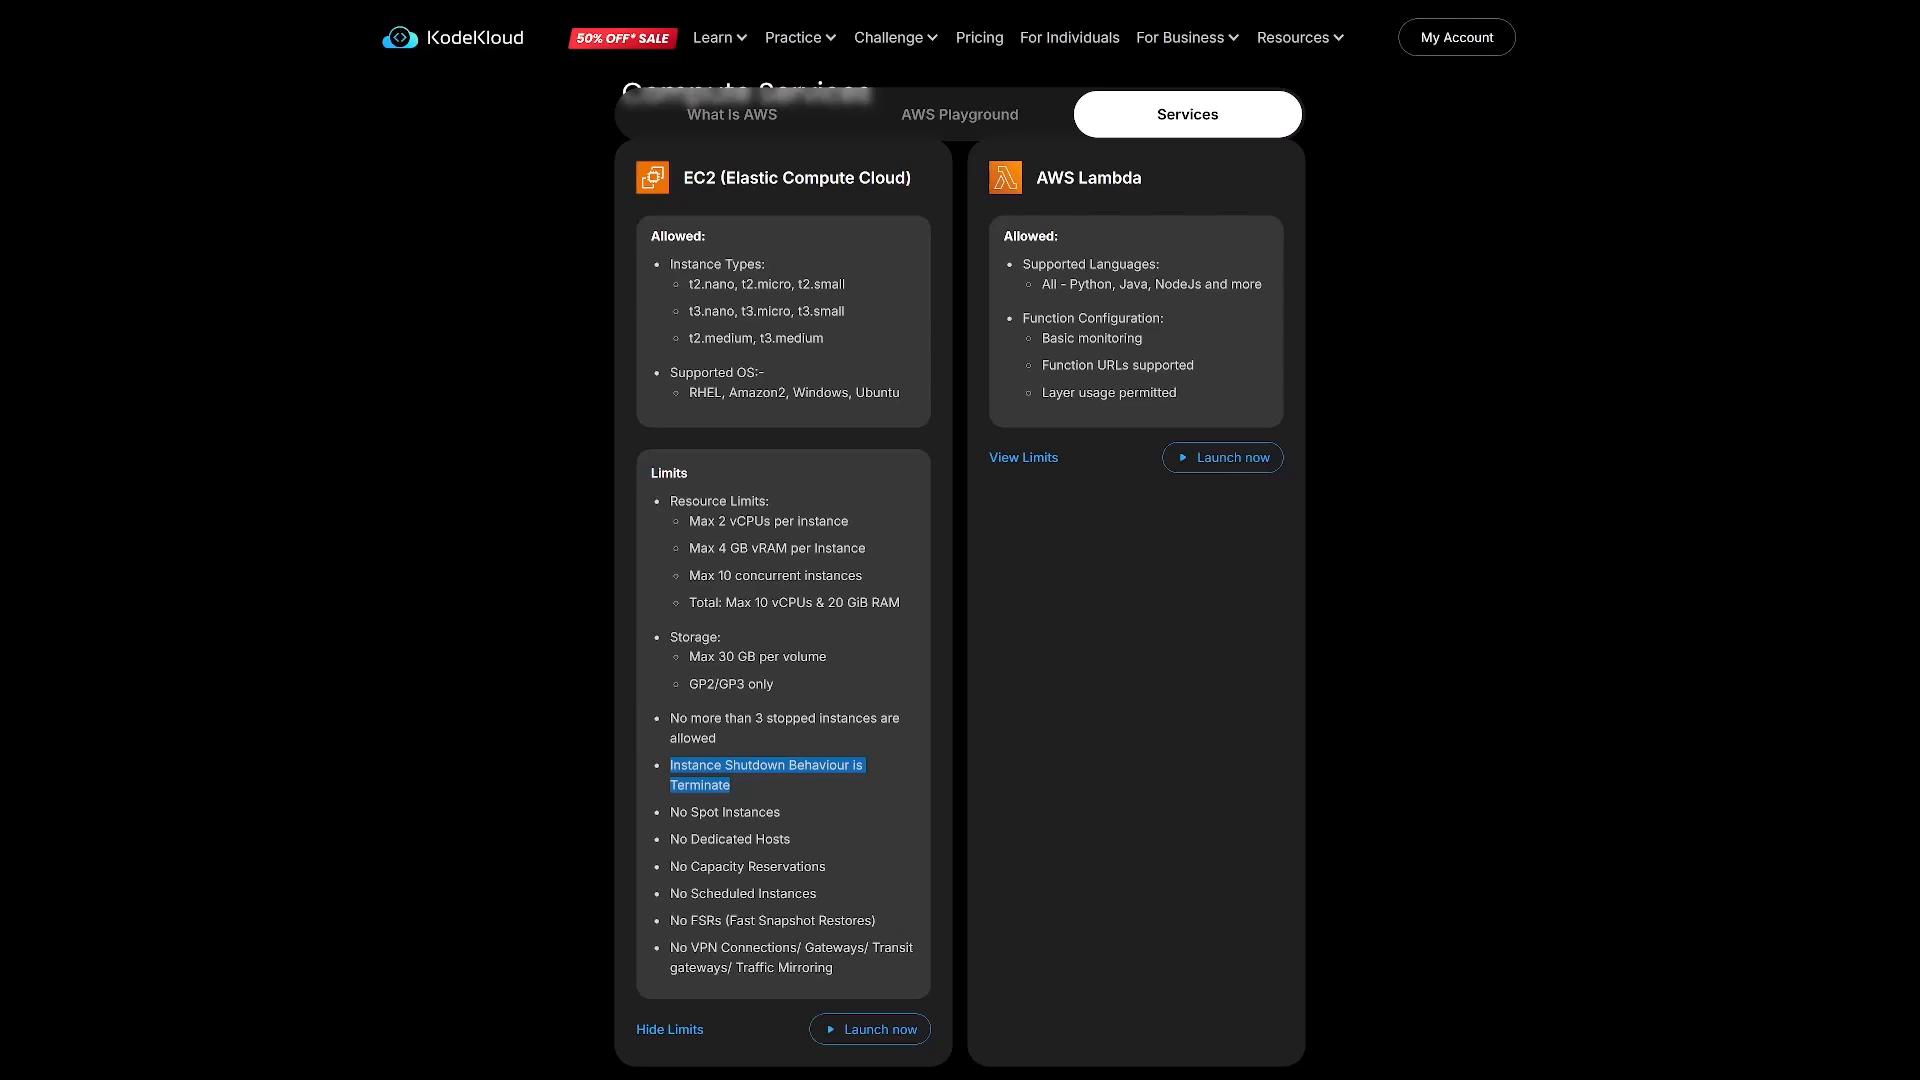Click 'Max 2 vCPUs per instance' text
This screenshot has height=1080, width=1920.
pos(768,522)
